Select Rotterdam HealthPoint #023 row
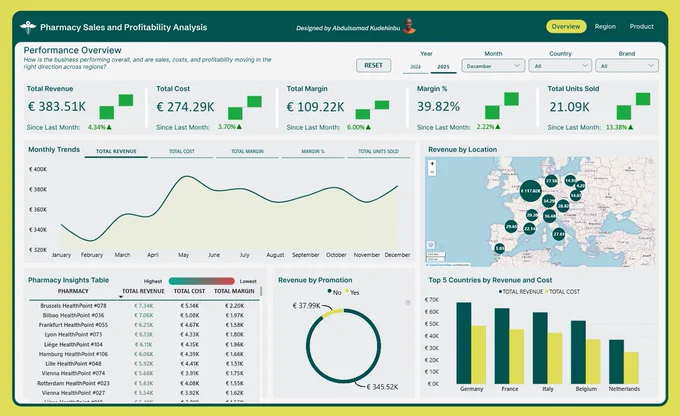Image resolution: width=680 pixels, height=416 pixels. (x=144, y=383)
